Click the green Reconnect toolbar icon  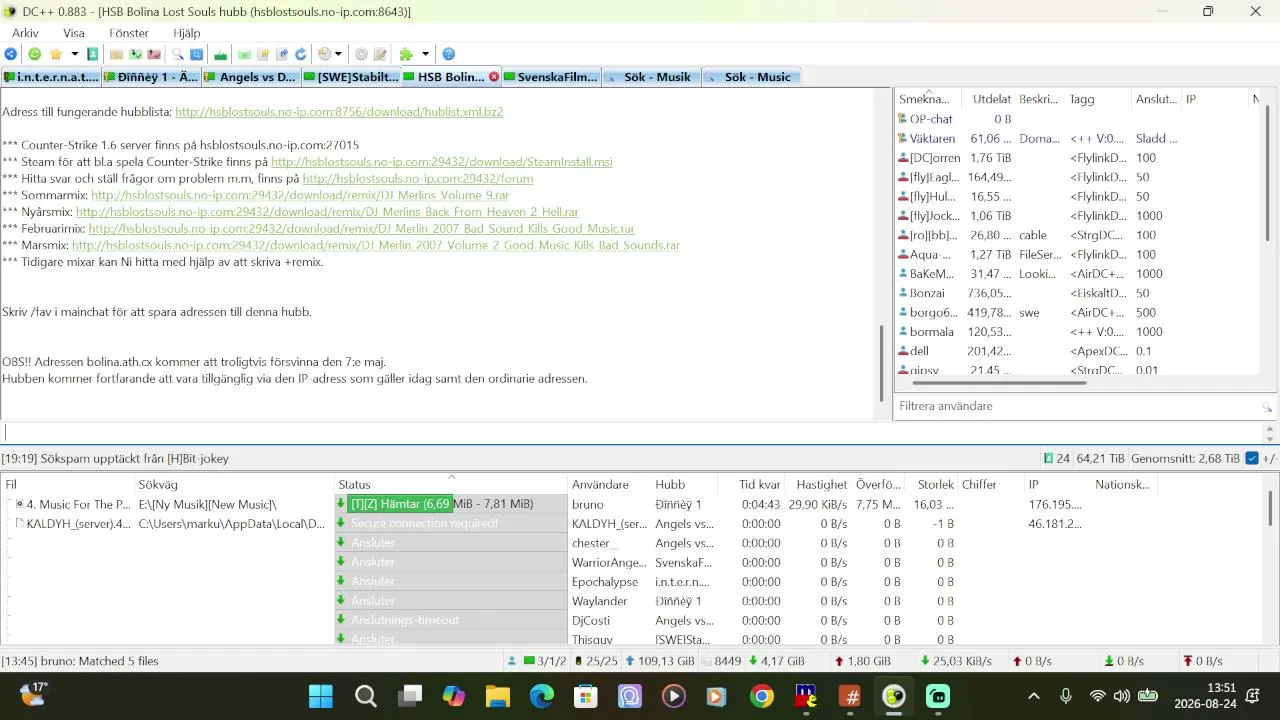tap(35, 54)
